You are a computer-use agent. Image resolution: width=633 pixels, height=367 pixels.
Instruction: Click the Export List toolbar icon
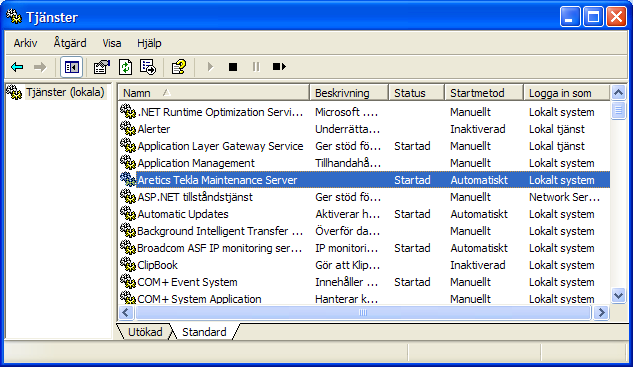click(148, 67)
